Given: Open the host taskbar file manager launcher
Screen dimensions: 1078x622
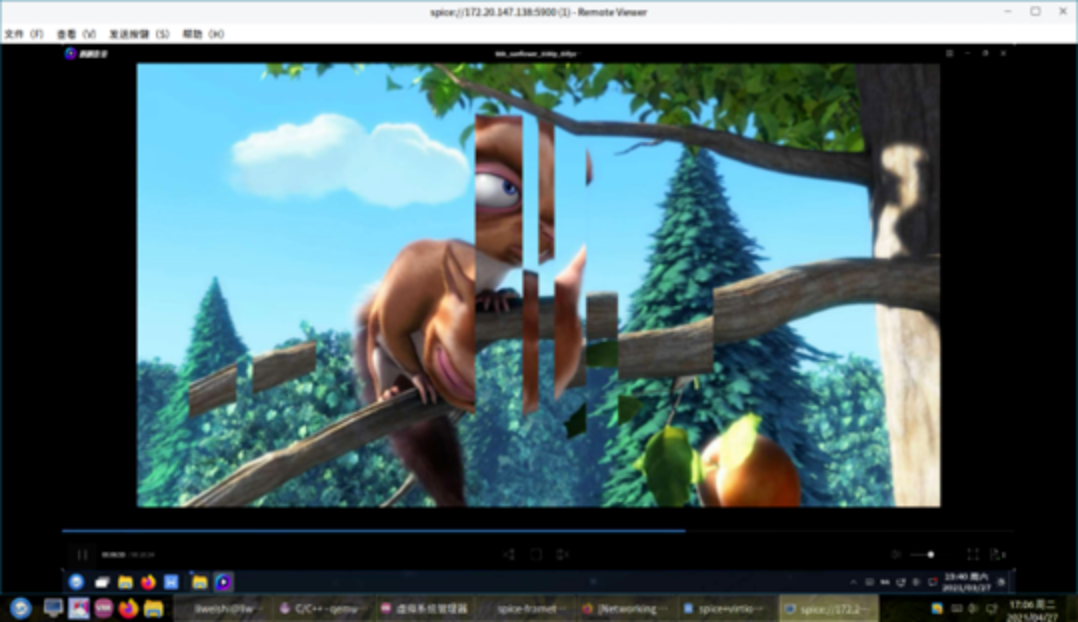Looking at the screenshot, I should (x=153, y=608).
